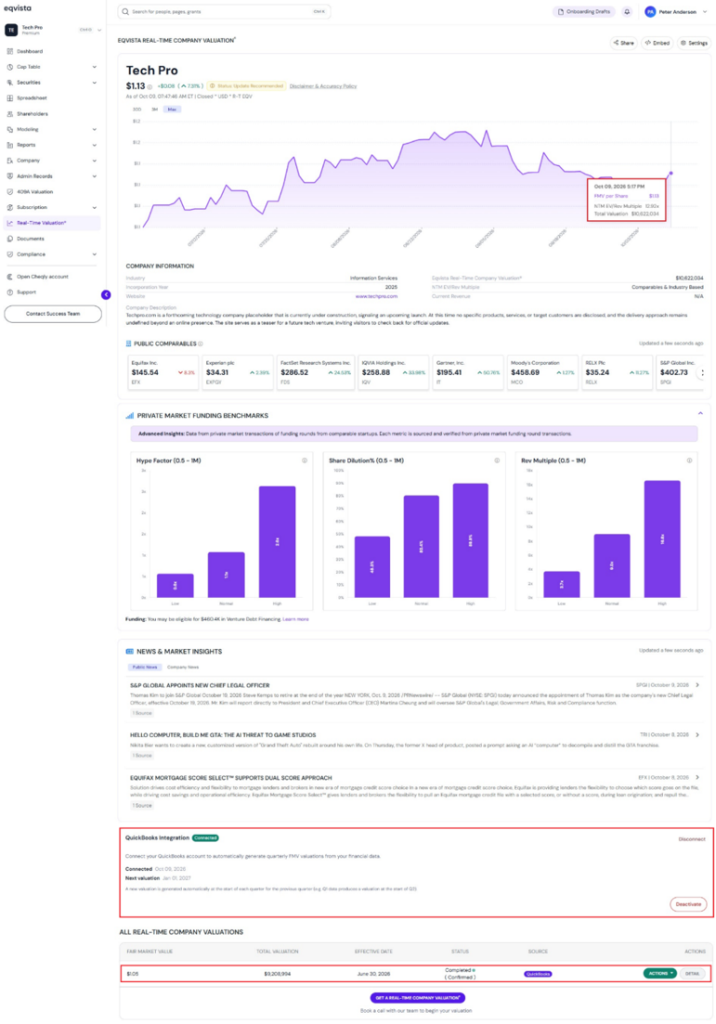Expand the Cap Table submenu chevron
Screen dimensions: 716x1024
point(95,67)
